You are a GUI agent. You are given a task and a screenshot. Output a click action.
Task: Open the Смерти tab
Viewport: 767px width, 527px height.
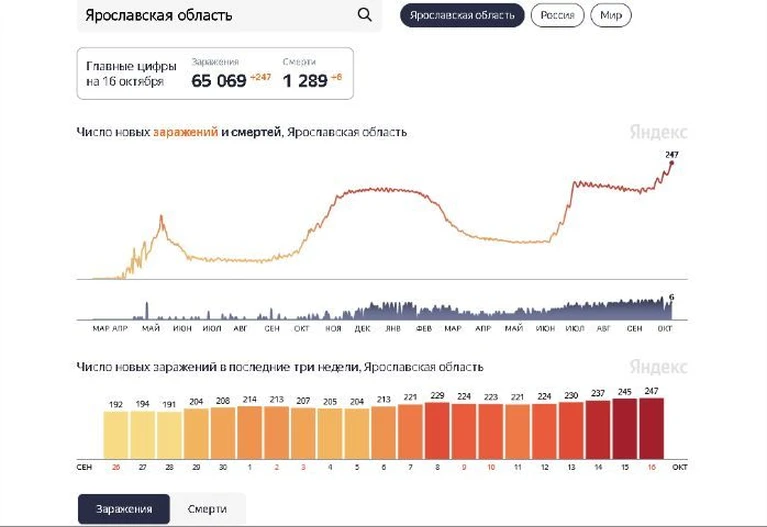point(207,509)
